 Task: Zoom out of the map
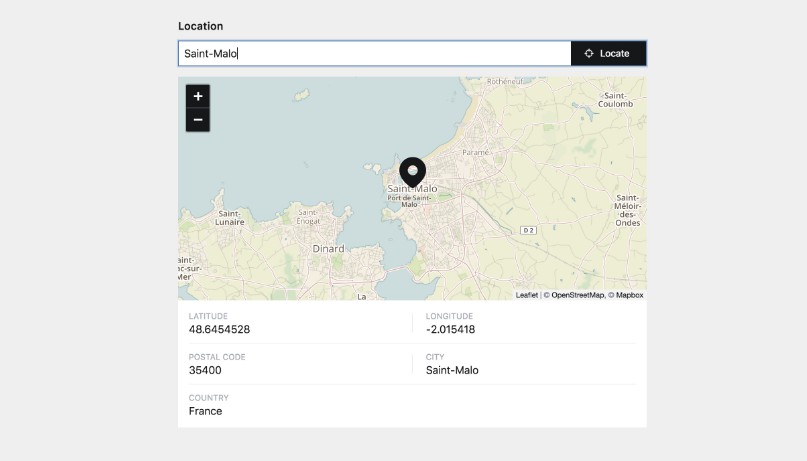(x=198, y=120)
